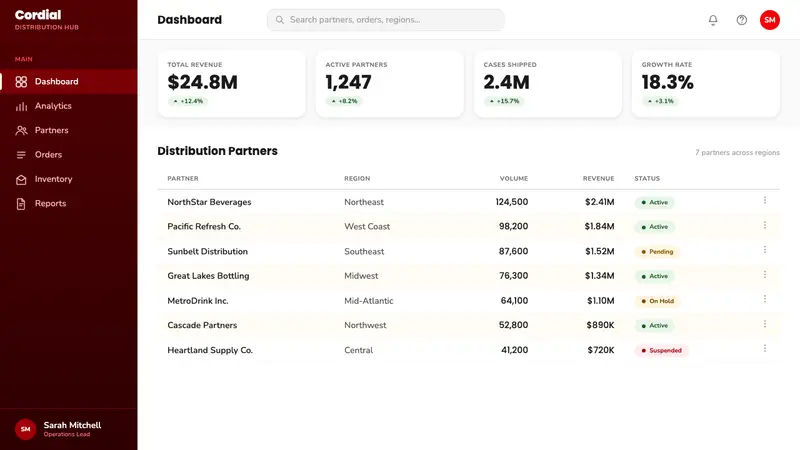Open row menu for Great Lakes Bottling

tap(764, 274)
